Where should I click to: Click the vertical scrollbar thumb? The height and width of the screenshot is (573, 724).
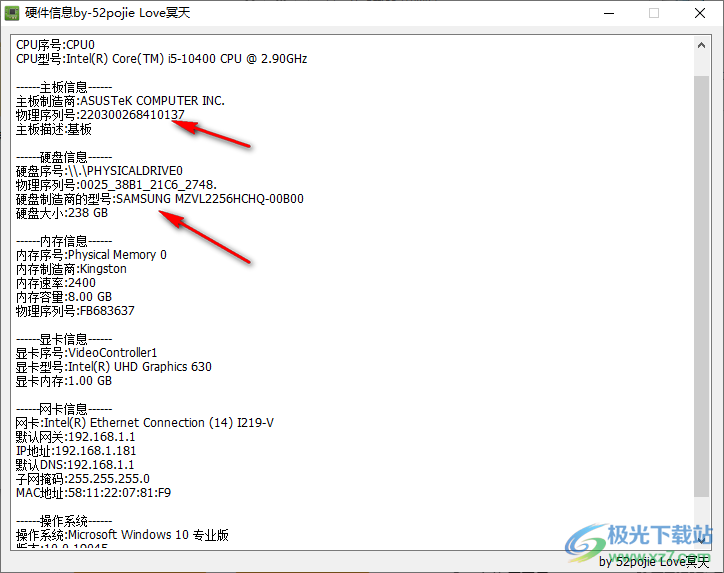click(x=701, y=286)
